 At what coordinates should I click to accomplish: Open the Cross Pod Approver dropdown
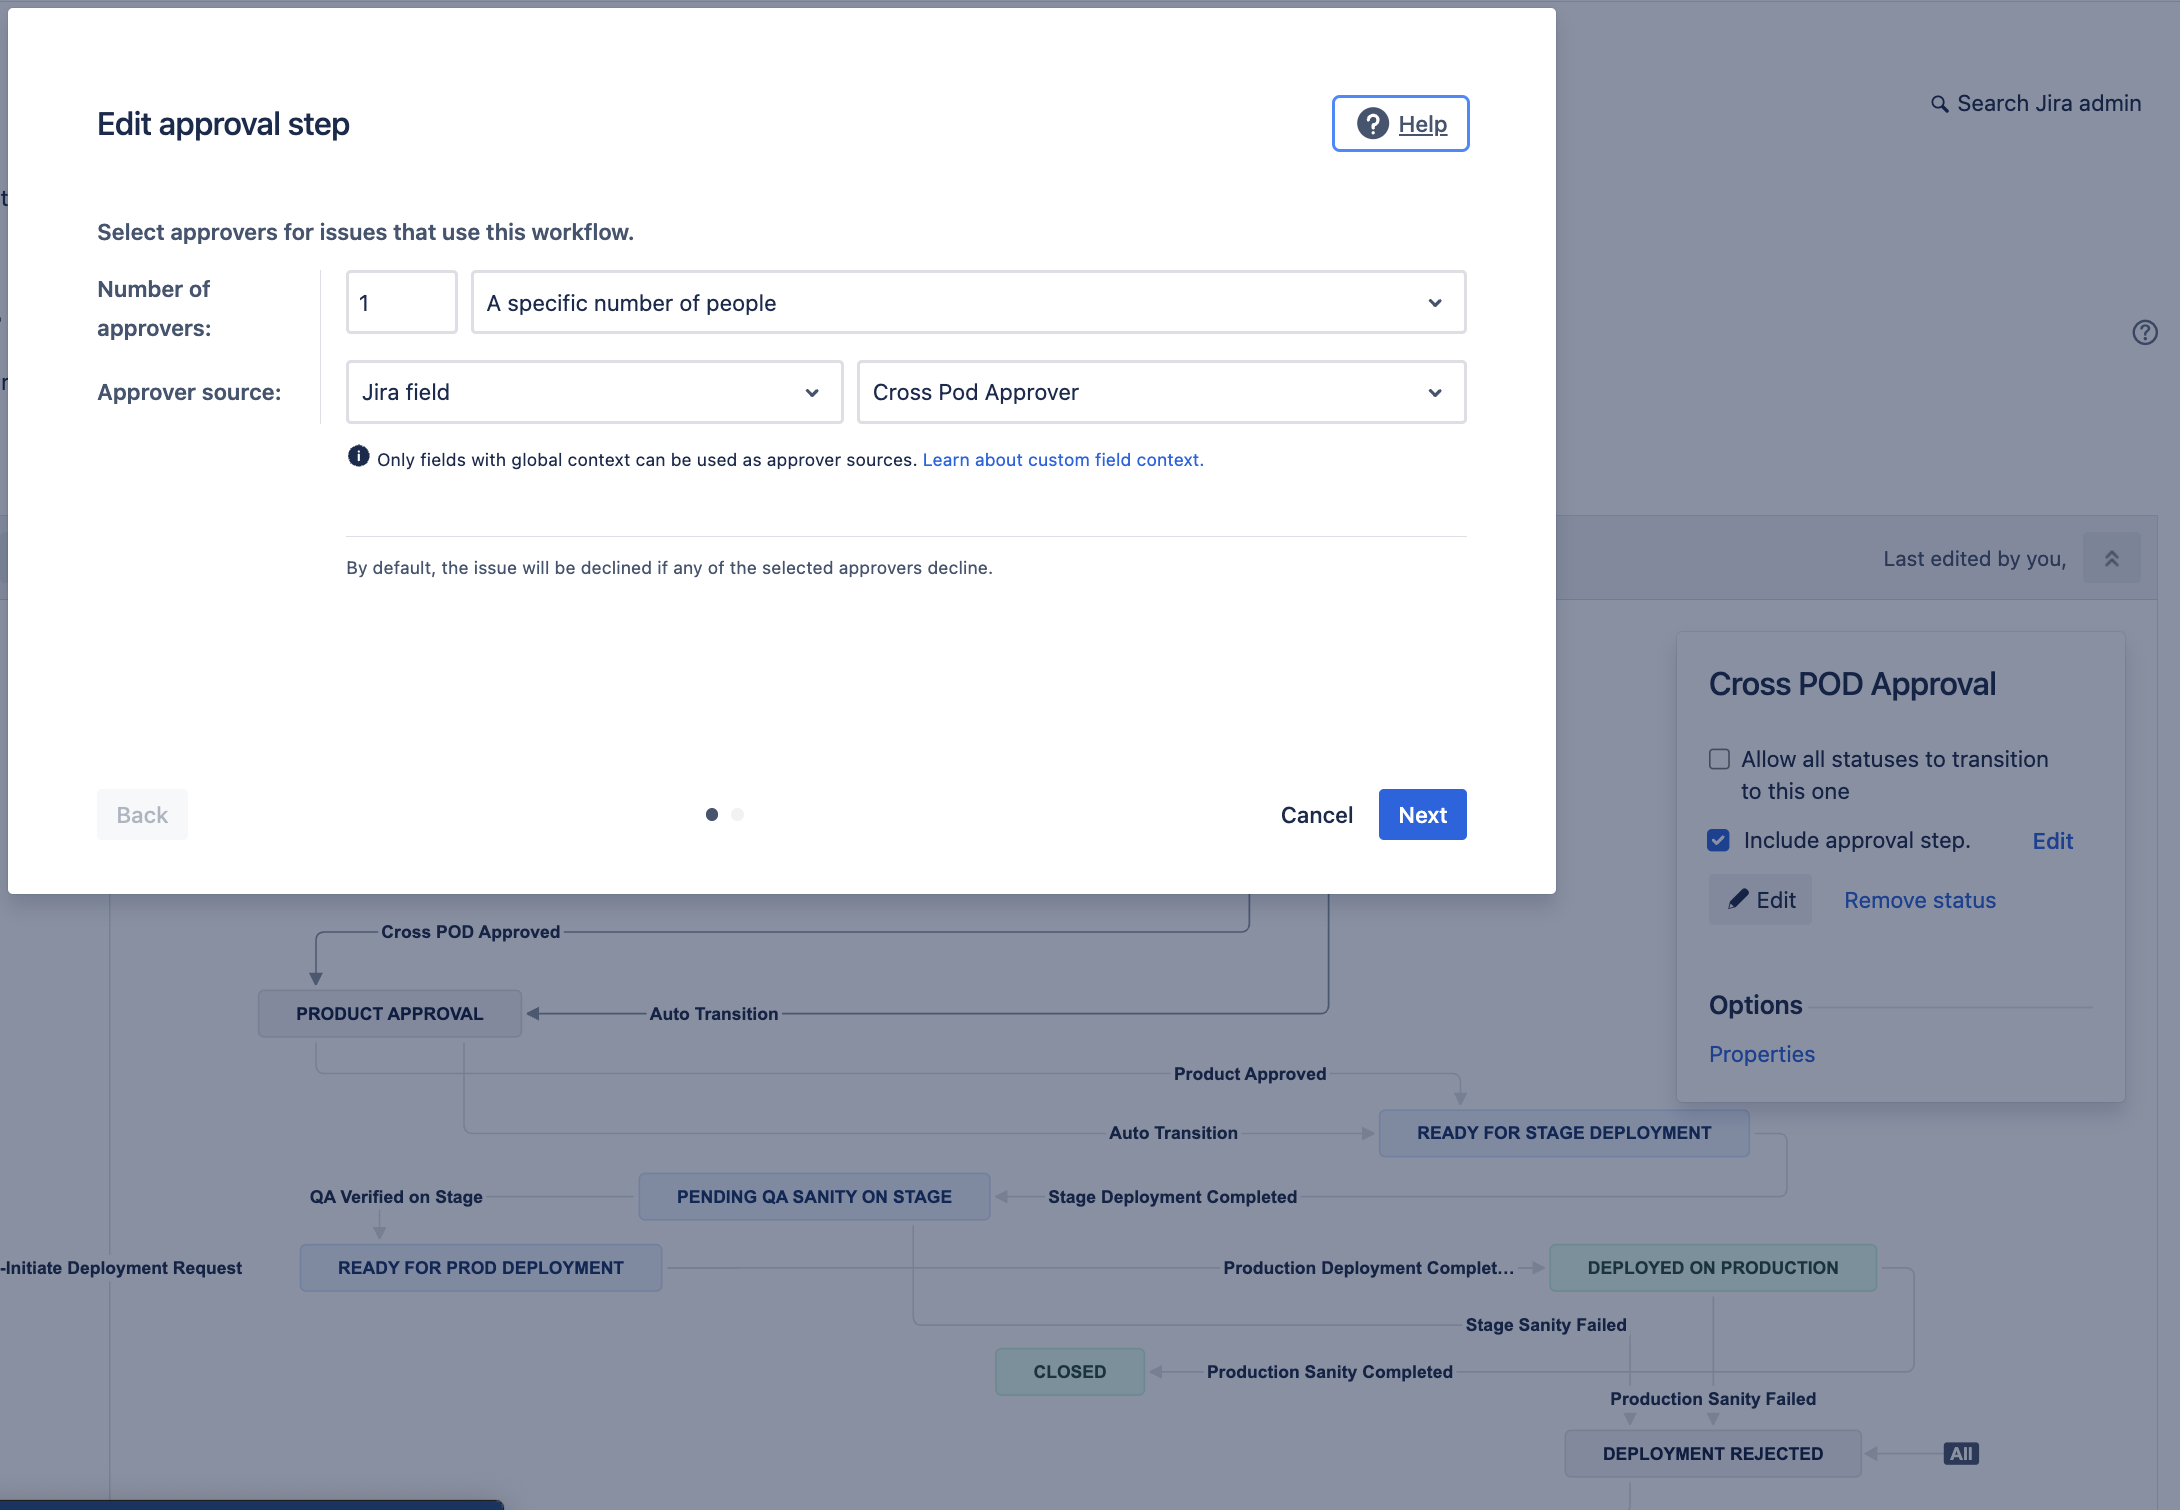[x=1160, y=392]
